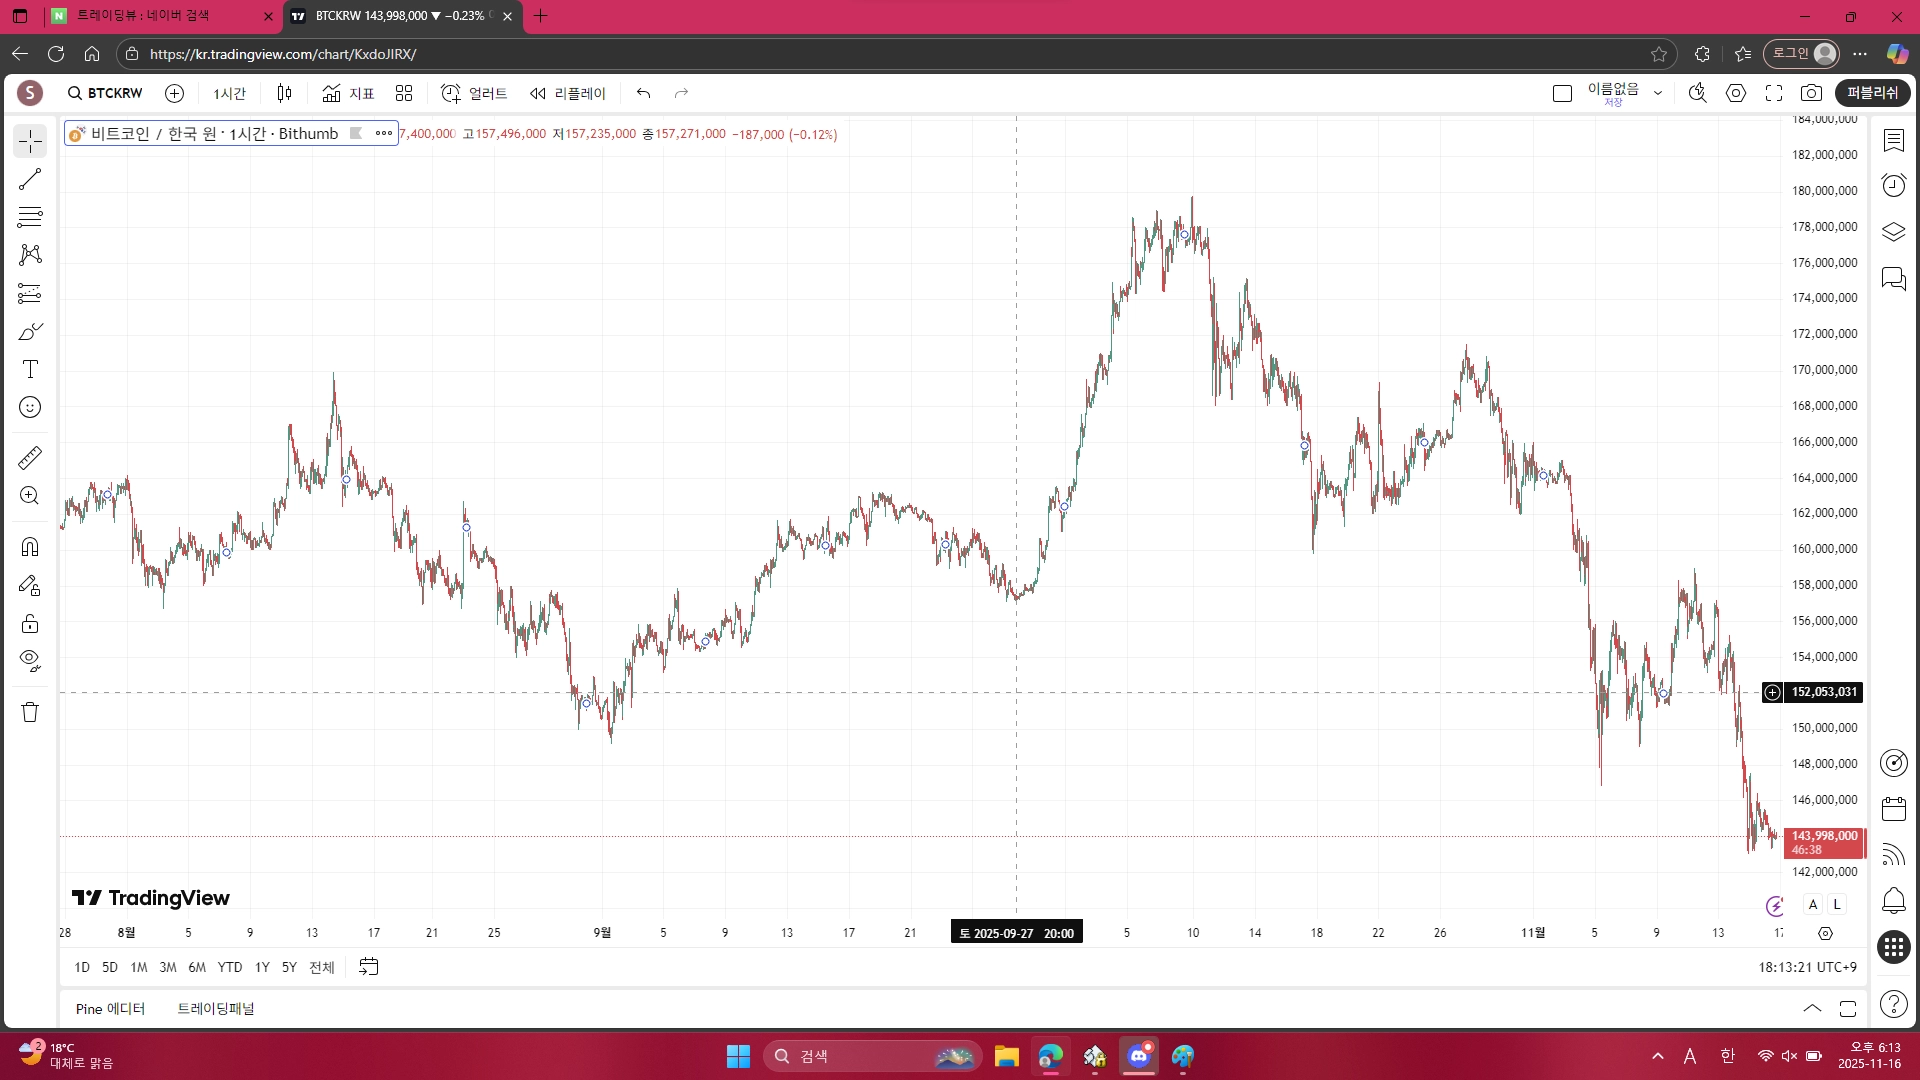Click the trash remove drawings icon
The height and width of the screenshot is (1080, 1920).
point(30,712)
